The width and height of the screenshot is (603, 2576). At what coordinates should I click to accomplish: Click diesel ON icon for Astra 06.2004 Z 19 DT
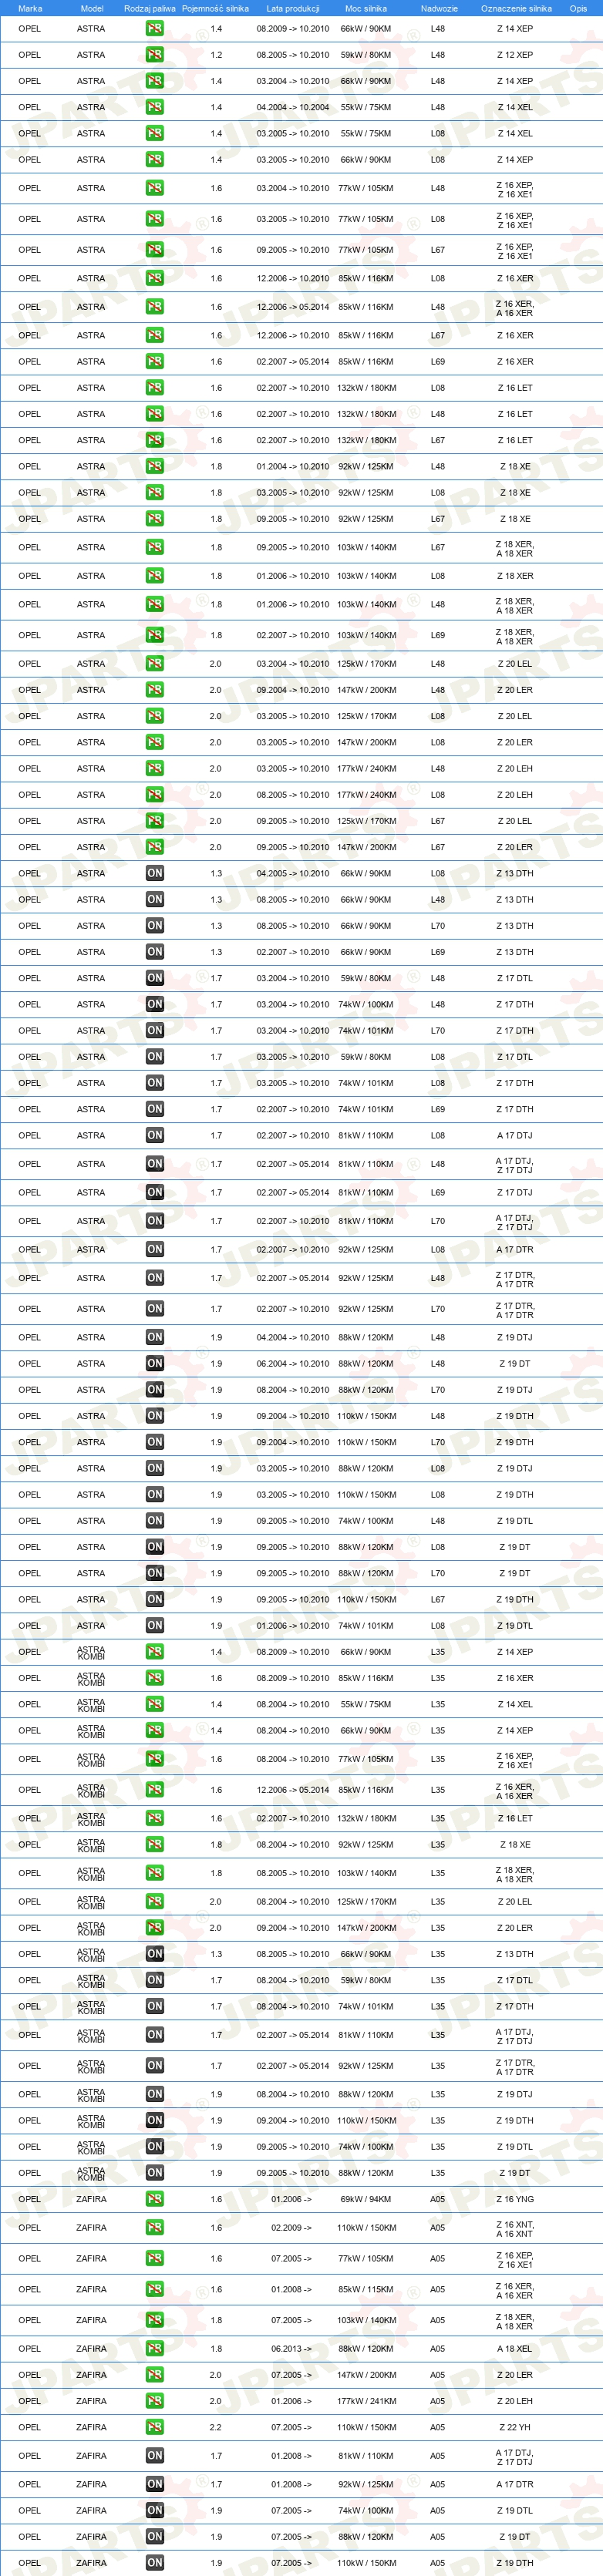[154, 1364]
